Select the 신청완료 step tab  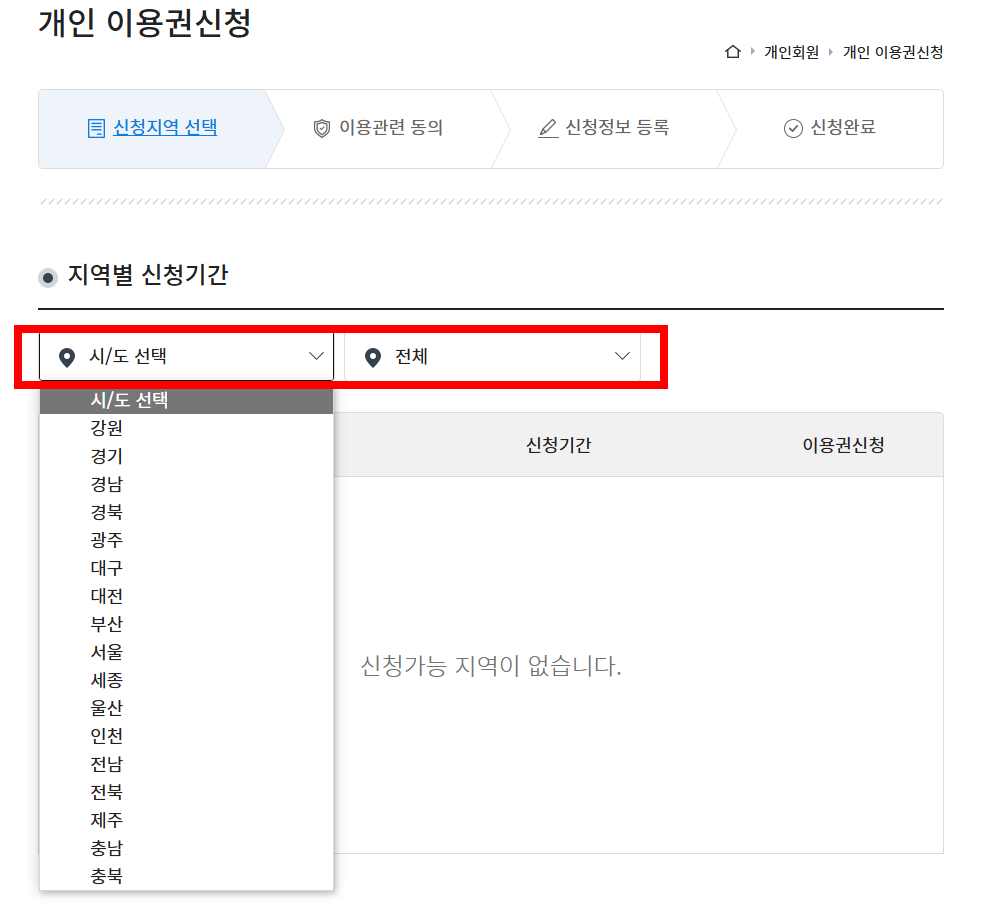tap(830, 128)
